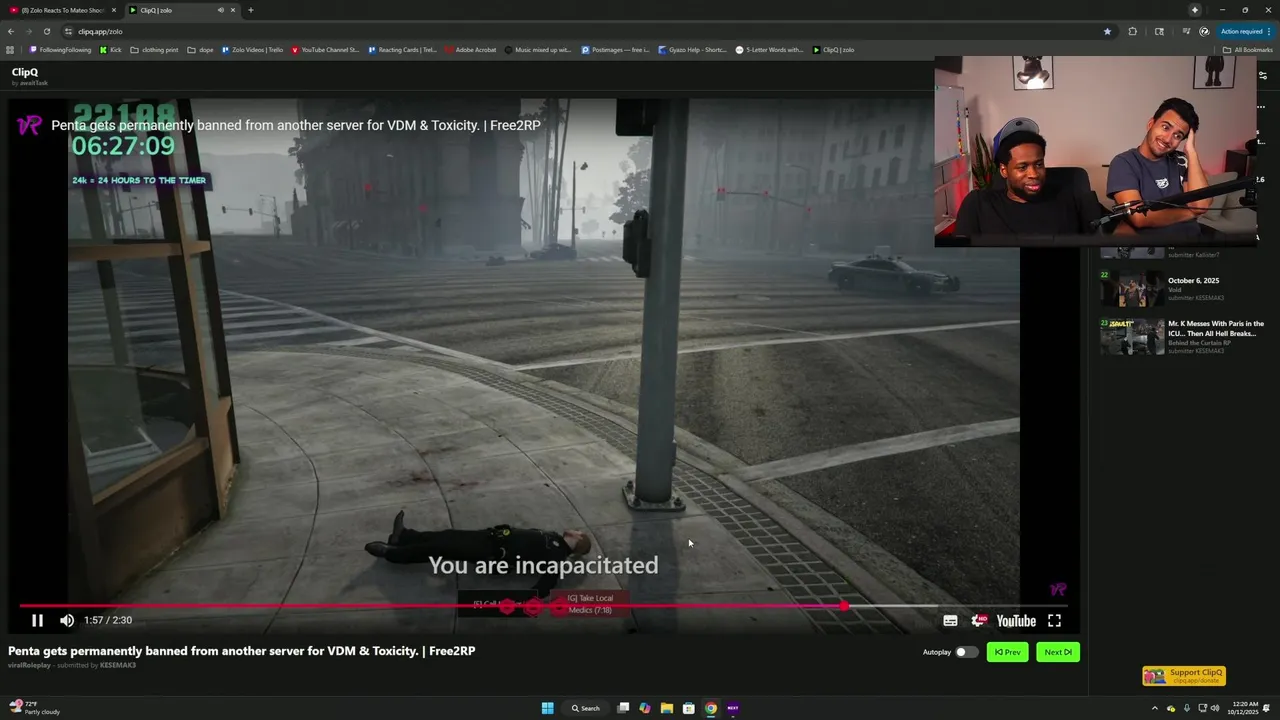Open a new browser tab

coord(250,10)
